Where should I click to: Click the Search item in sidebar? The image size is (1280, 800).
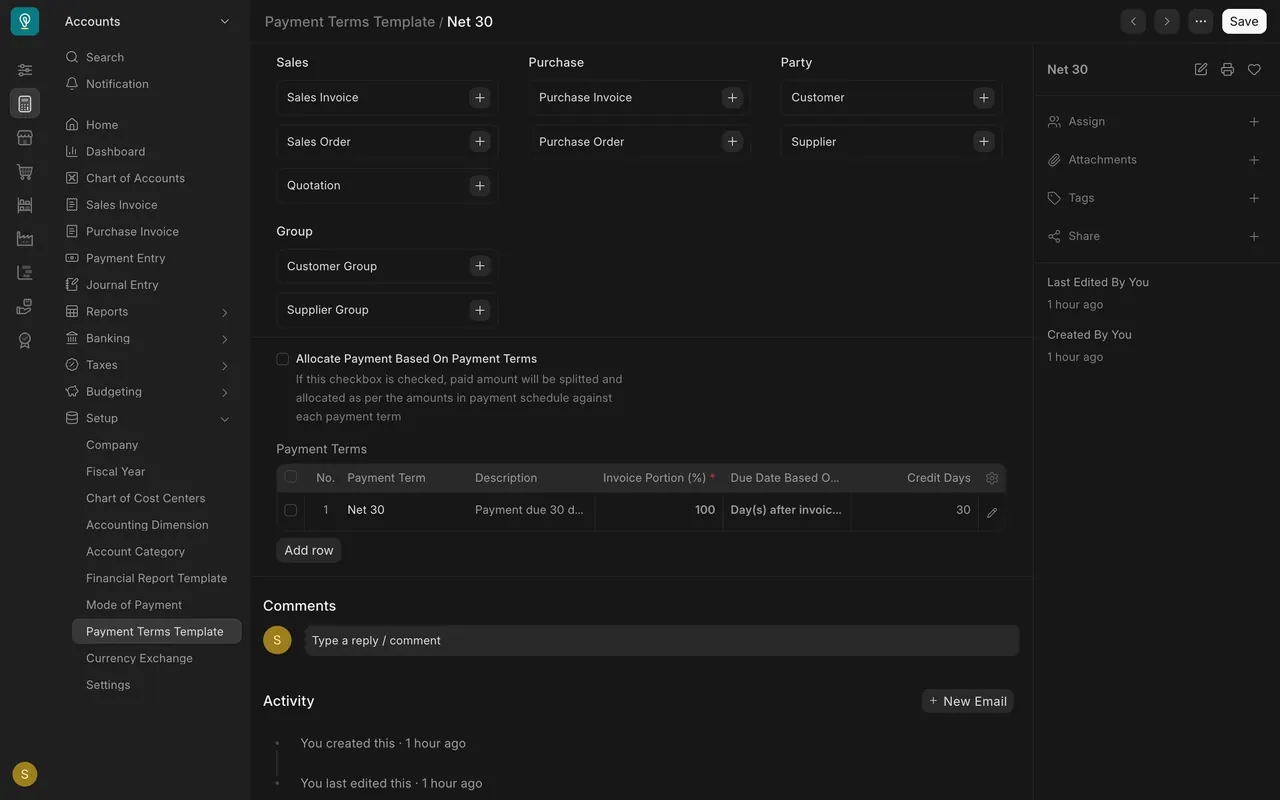[x=105, y=58]
